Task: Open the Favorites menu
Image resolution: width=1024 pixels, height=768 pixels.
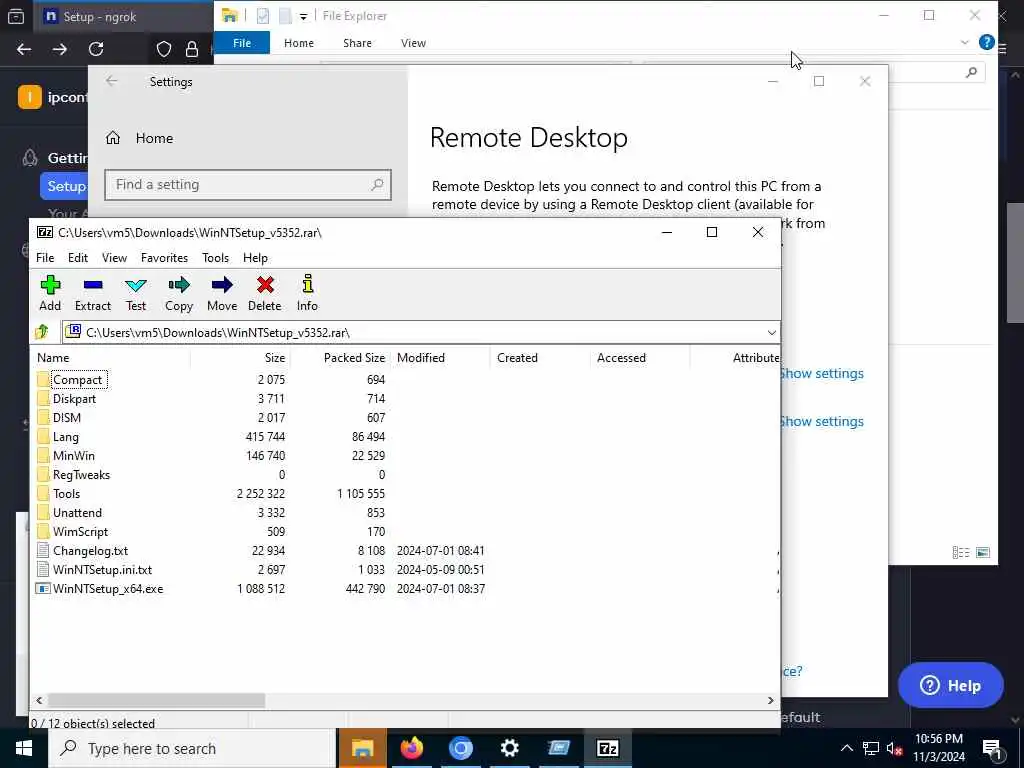Action: pyautogui.click(x=165, y=258)
